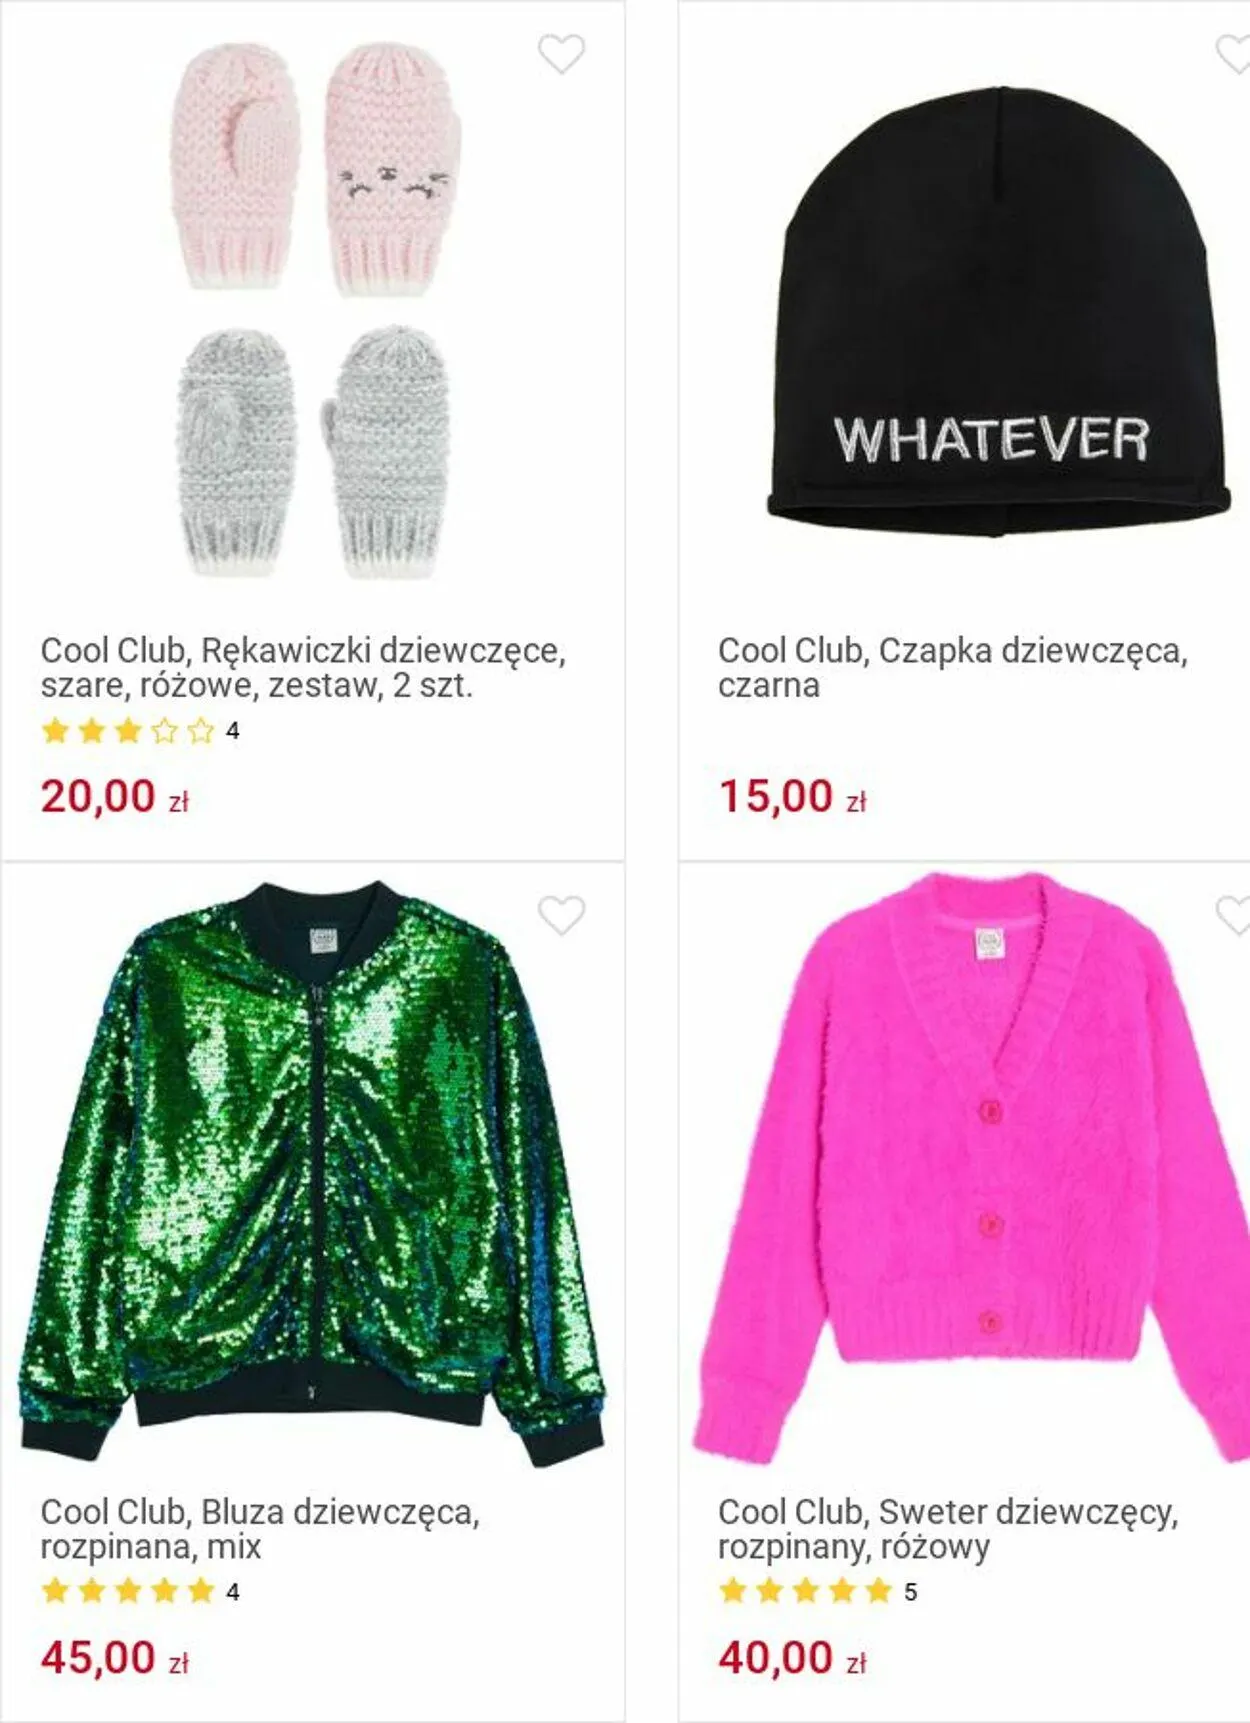The image size is (1250, 1723).
Task: Select the 20,00 zł mittens price
Action: coord(115,797)
